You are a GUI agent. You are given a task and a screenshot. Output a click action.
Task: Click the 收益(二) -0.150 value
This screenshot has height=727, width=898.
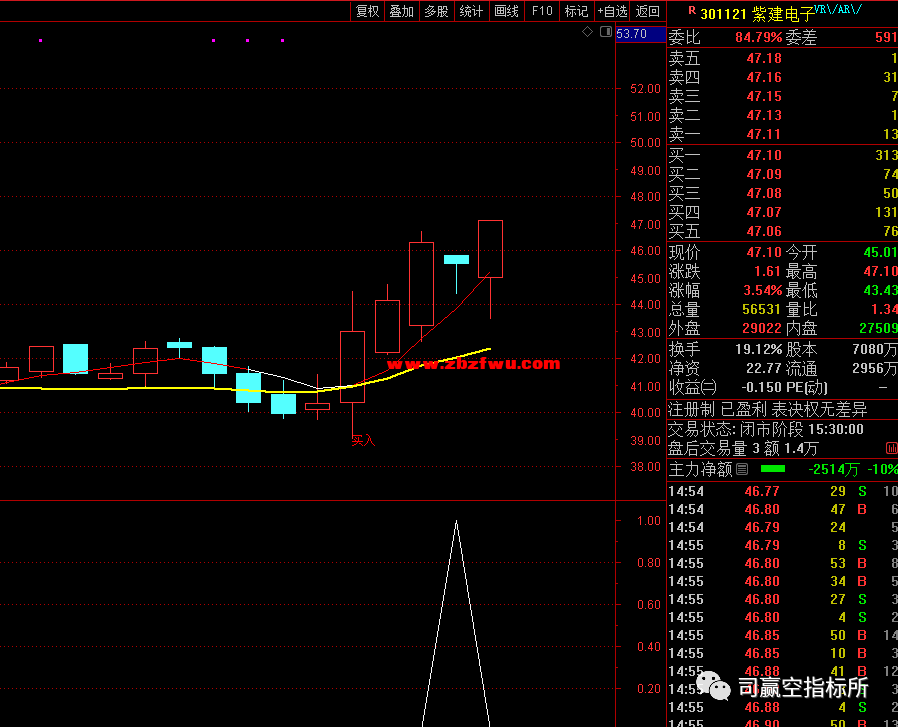(762, 387)
